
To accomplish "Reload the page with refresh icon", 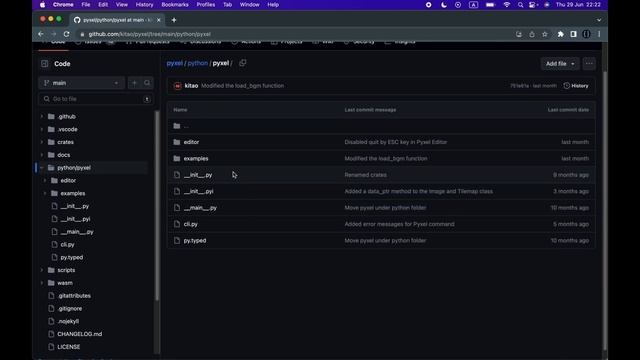I will point(67,34).
